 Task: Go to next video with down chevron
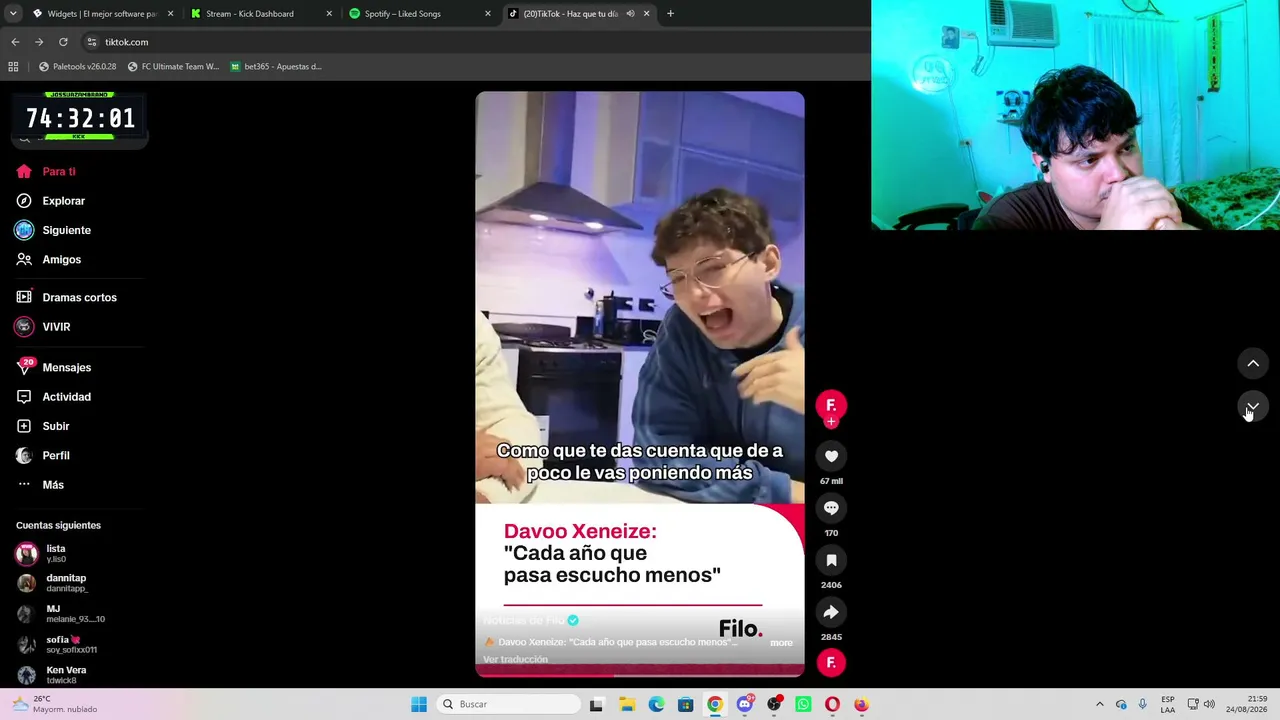point(1253,407)
